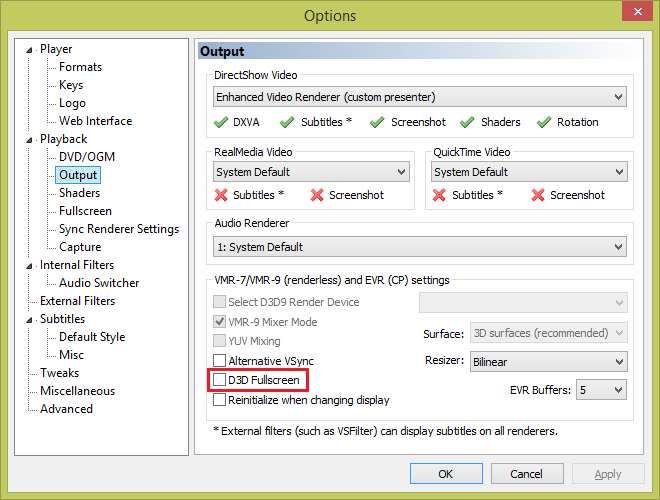This screenshot has height=500, width=660.
Task: Click the red X beside RealMedia Screenshot
Action: point(317,195)
